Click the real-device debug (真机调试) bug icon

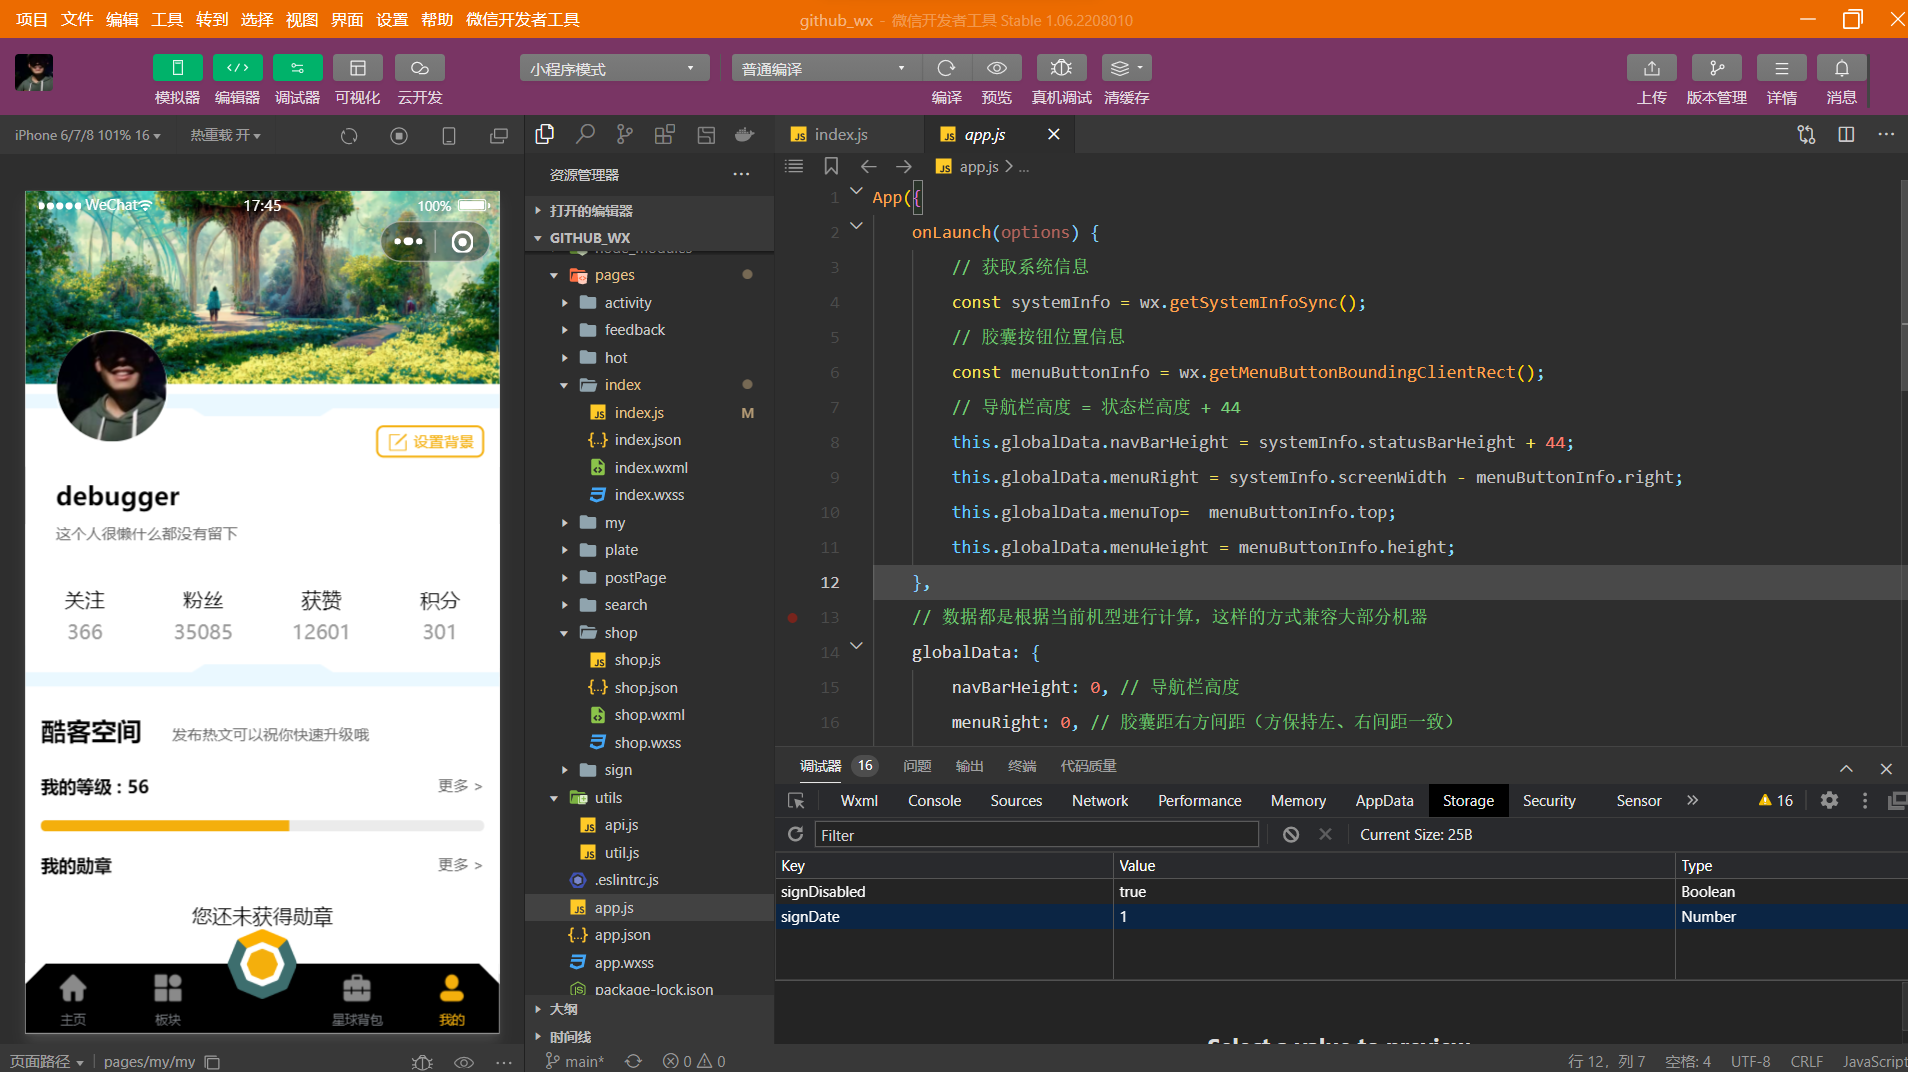(1061, 68)
